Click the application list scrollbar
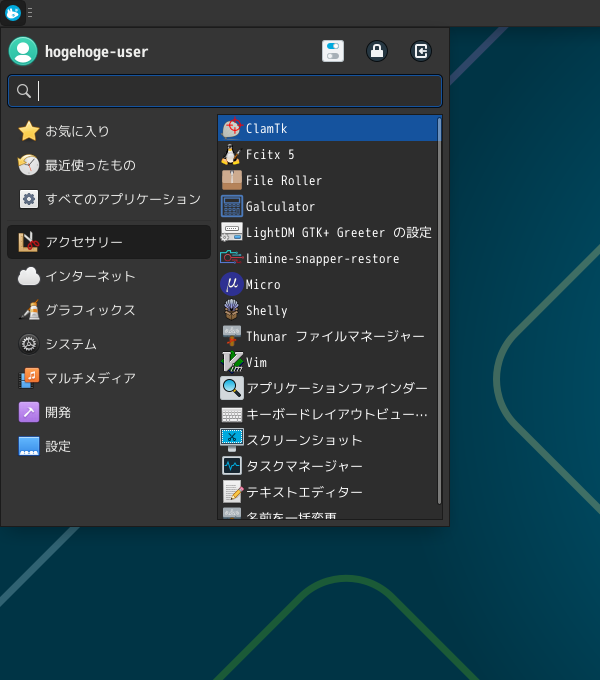 tap(439, 310)
